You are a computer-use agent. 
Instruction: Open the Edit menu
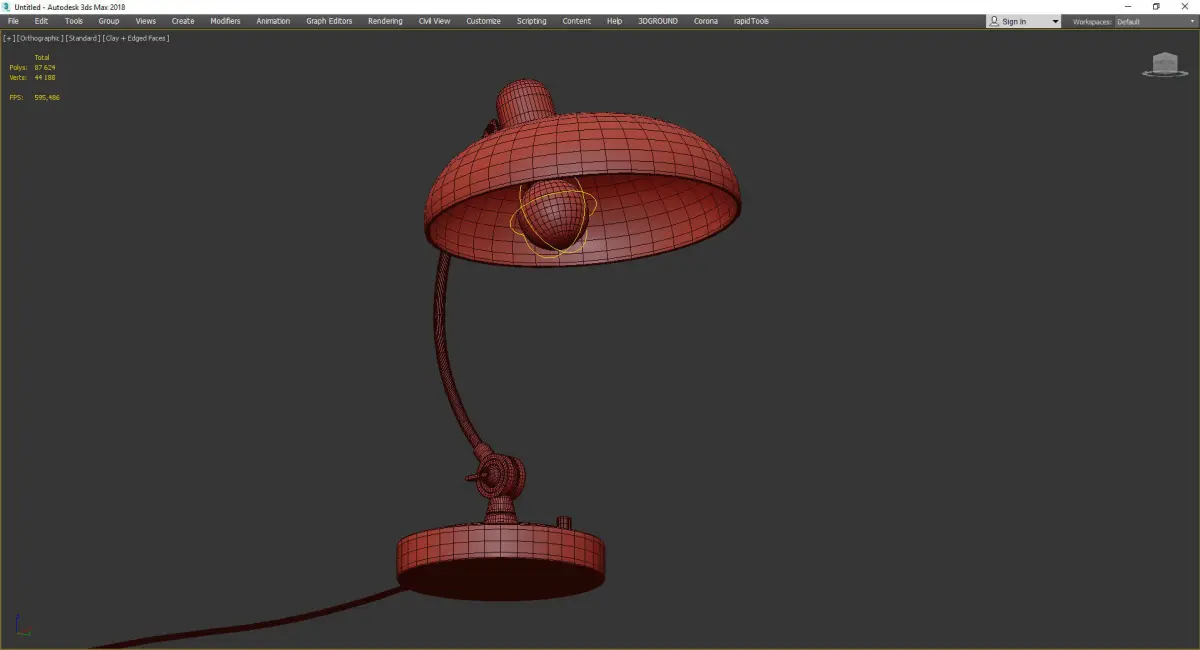click(x=41, y=21)
